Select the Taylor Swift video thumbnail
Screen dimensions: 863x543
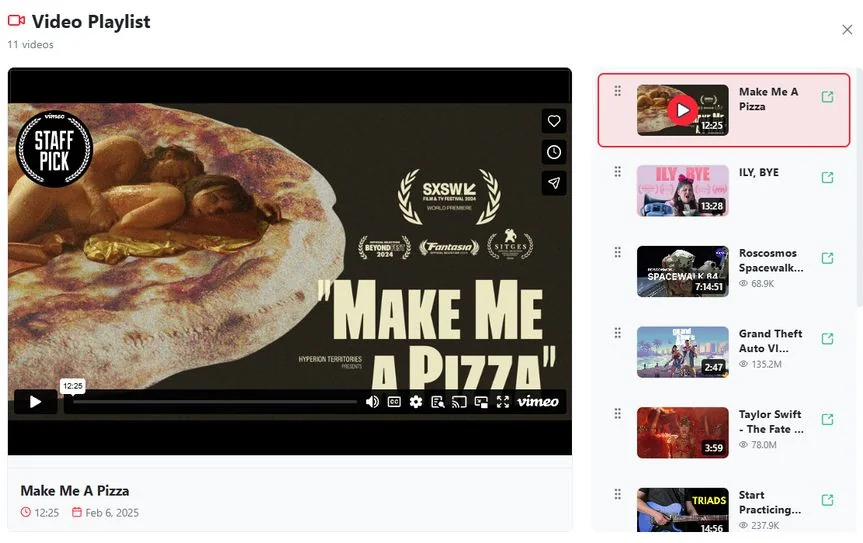click(682, 432)
